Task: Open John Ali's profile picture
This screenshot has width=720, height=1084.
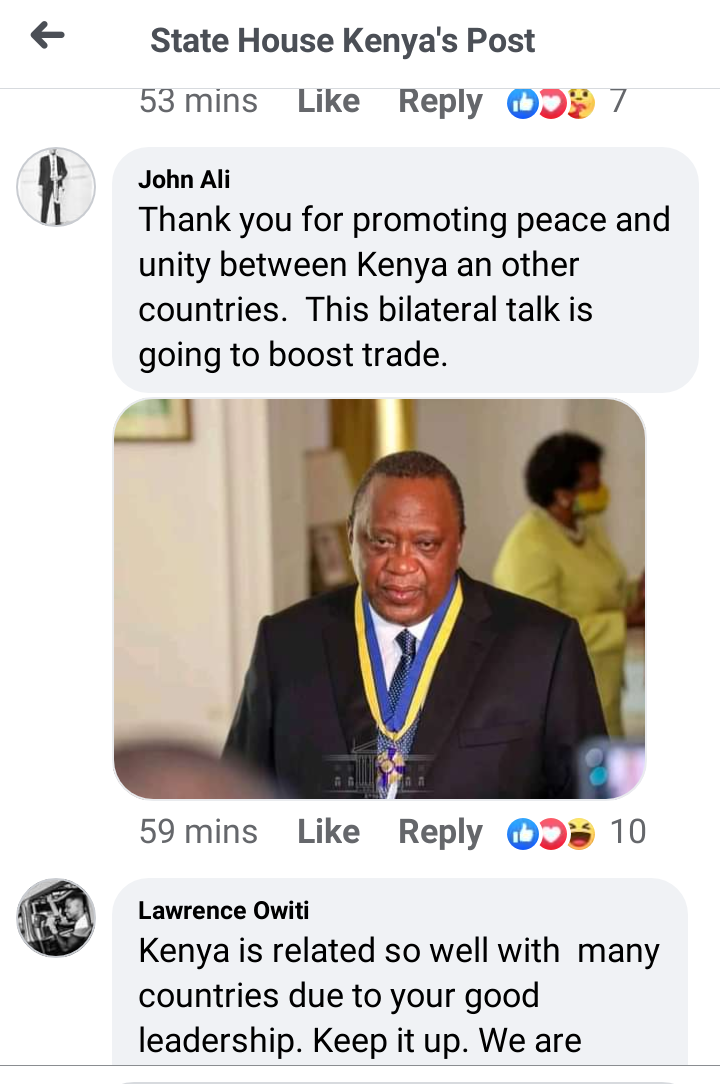Action: (x=56, y=187)
